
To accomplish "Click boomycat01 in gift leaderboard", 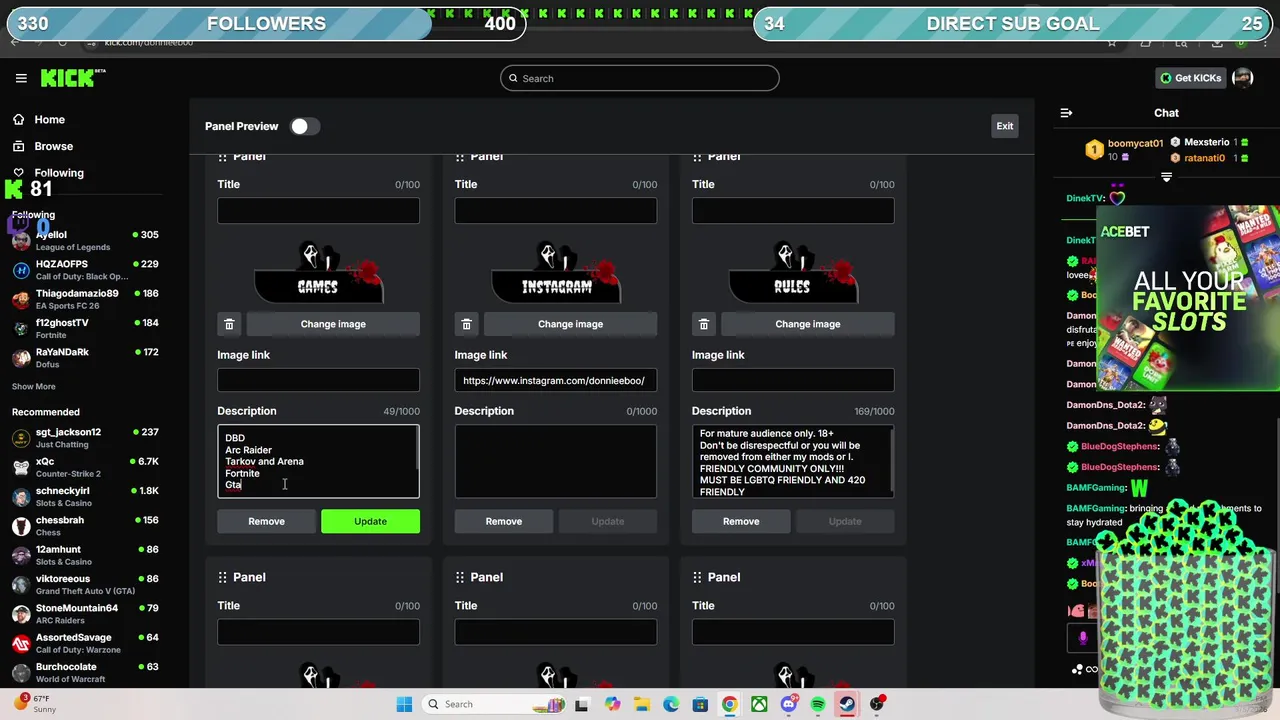I will (1135, 143).
